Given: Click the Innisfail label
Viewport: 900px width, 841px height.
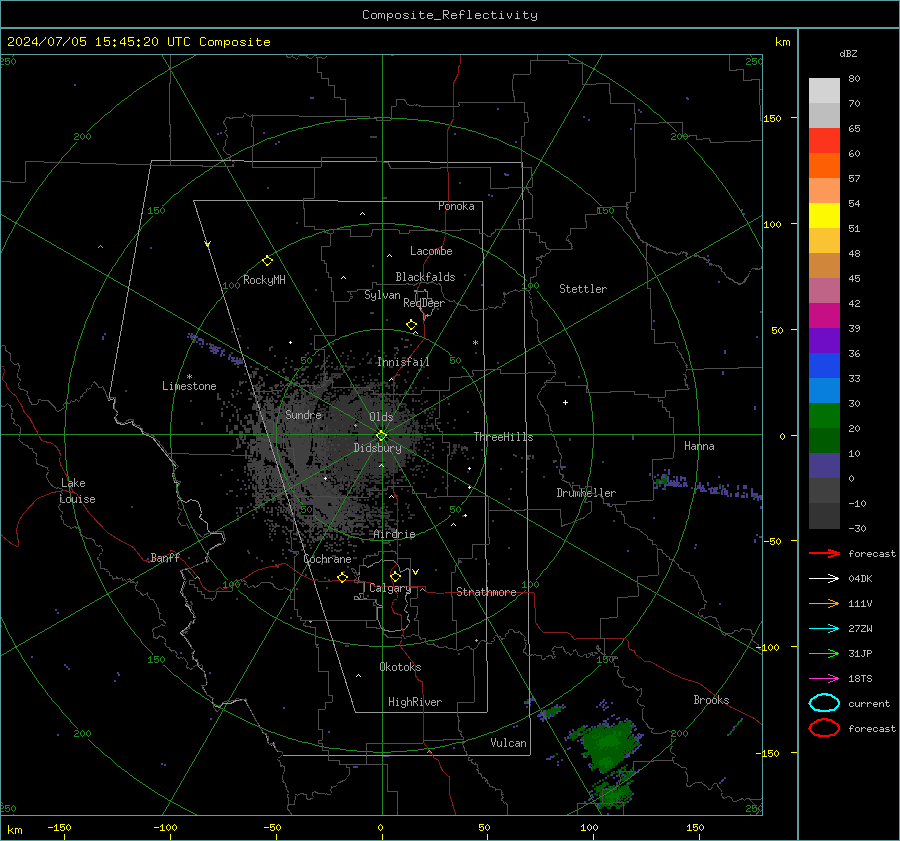Looking at the screenshot, I should coord(403,362).
